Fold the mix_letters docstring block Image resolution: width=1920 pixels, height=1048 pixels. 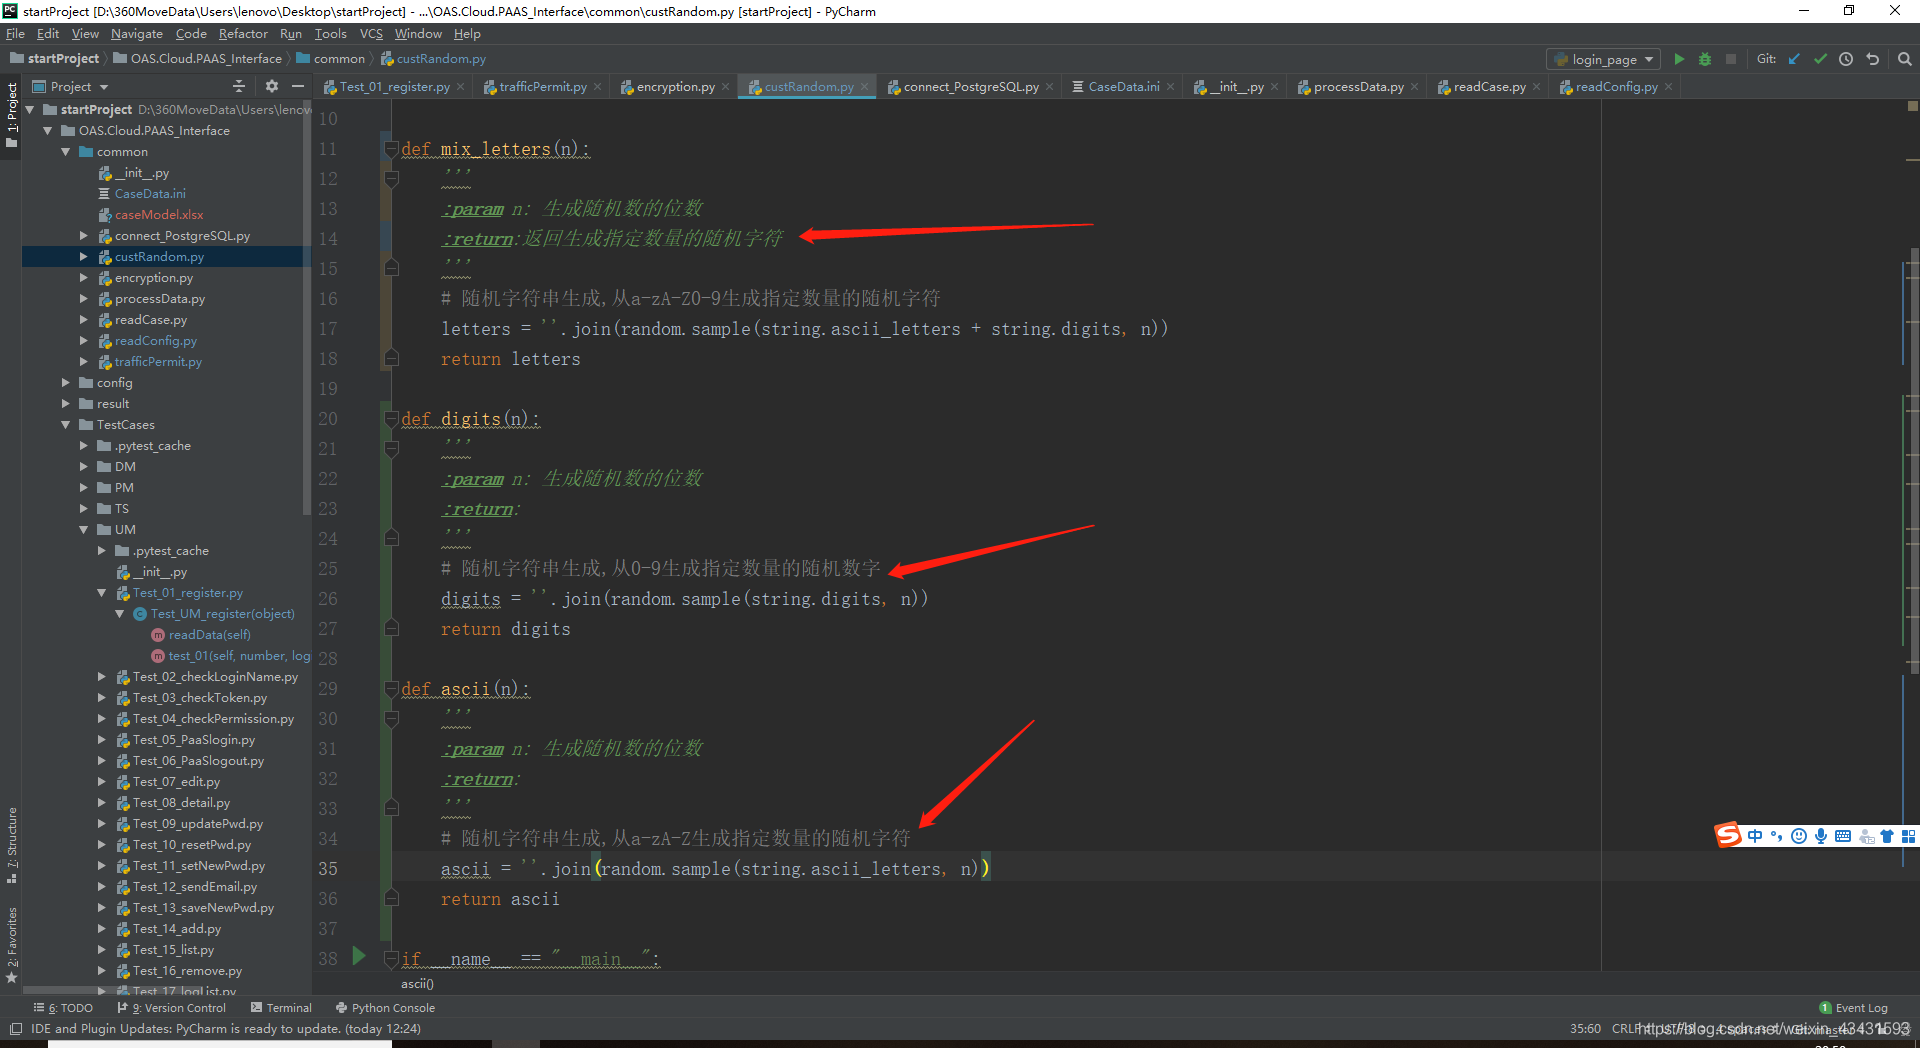click(392, 179)
